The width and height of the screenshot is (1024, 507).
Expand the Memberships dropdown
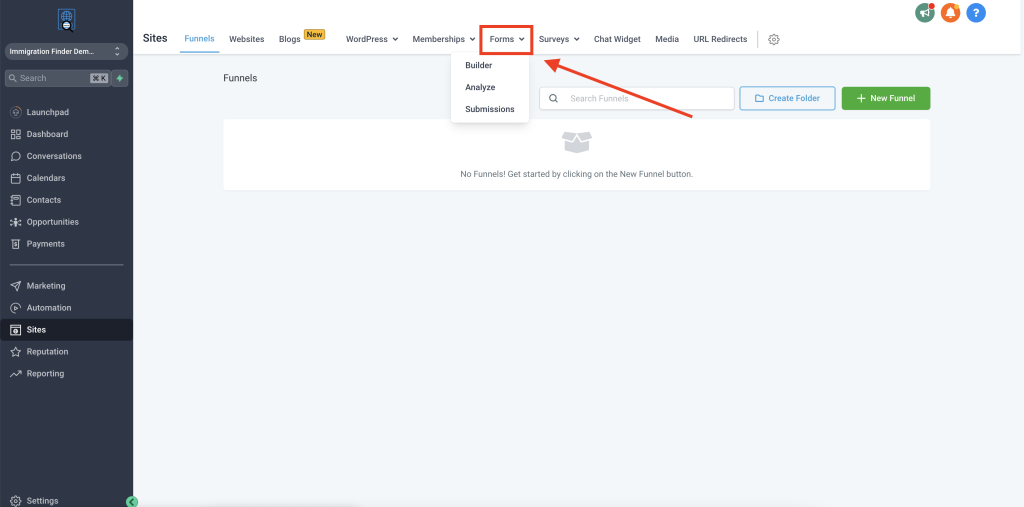(444, 39)
